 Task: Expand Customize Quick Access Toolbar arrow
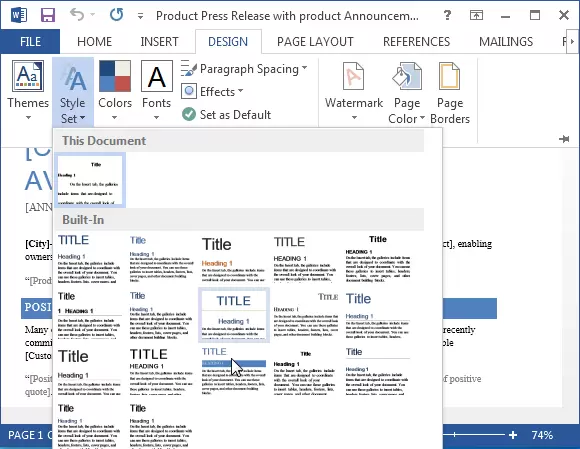click(x=140, y=16)
